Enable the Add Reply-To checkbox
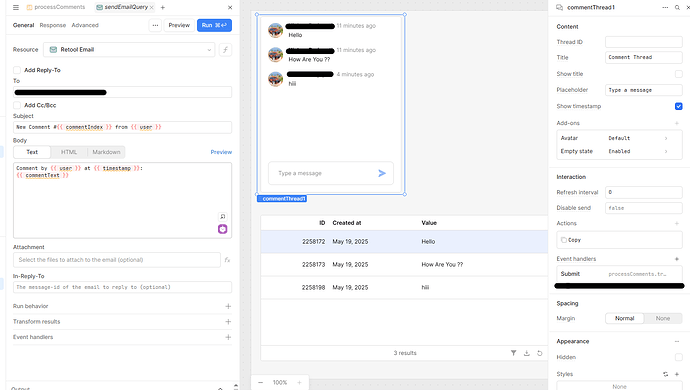 17,70
